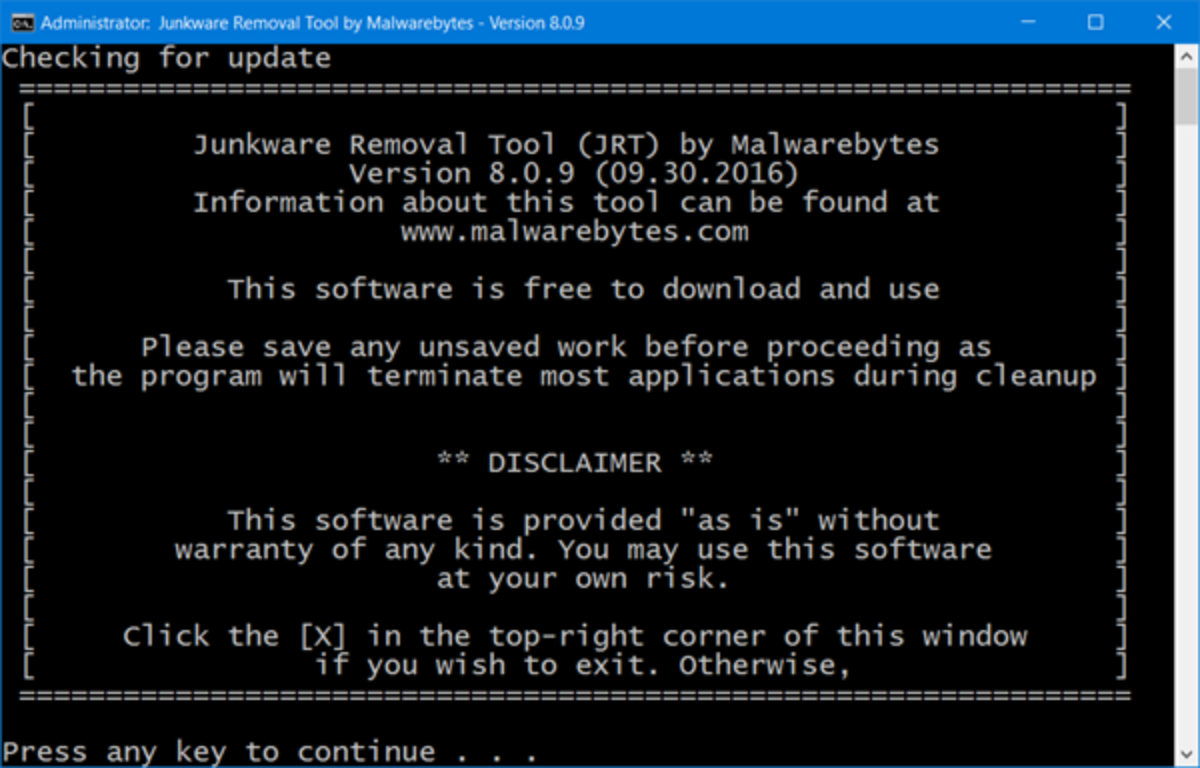Click the 'Press any key to continue' prompt
Viewport: 1200px width, 768px height.
[x=270, y=752]
